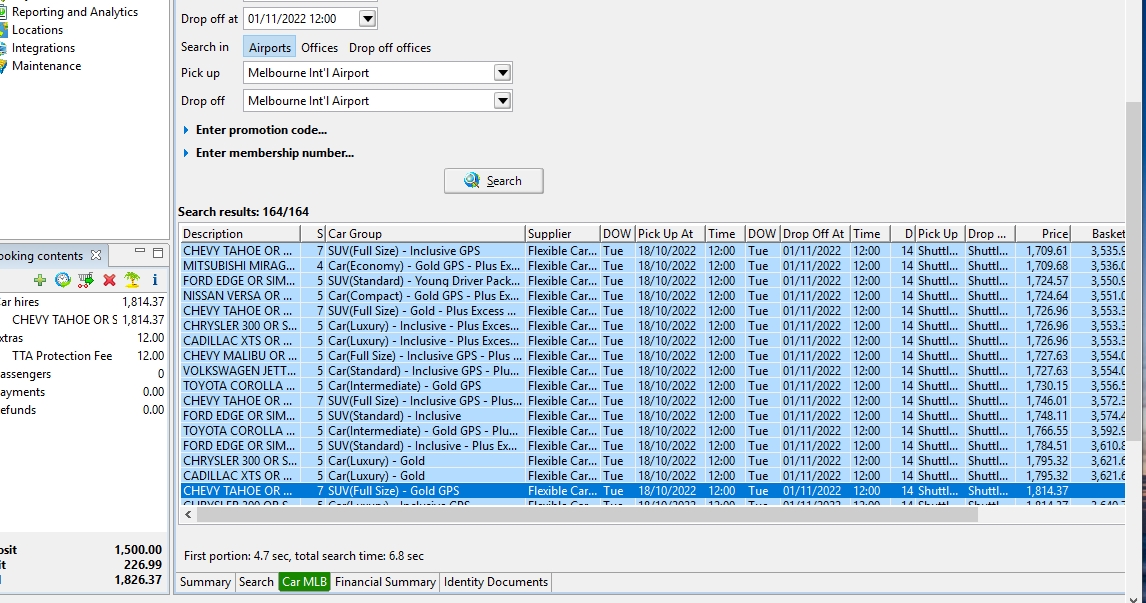1146x603 pixels.
Task: Select the Car MLB tab
Action: (305, 582)
